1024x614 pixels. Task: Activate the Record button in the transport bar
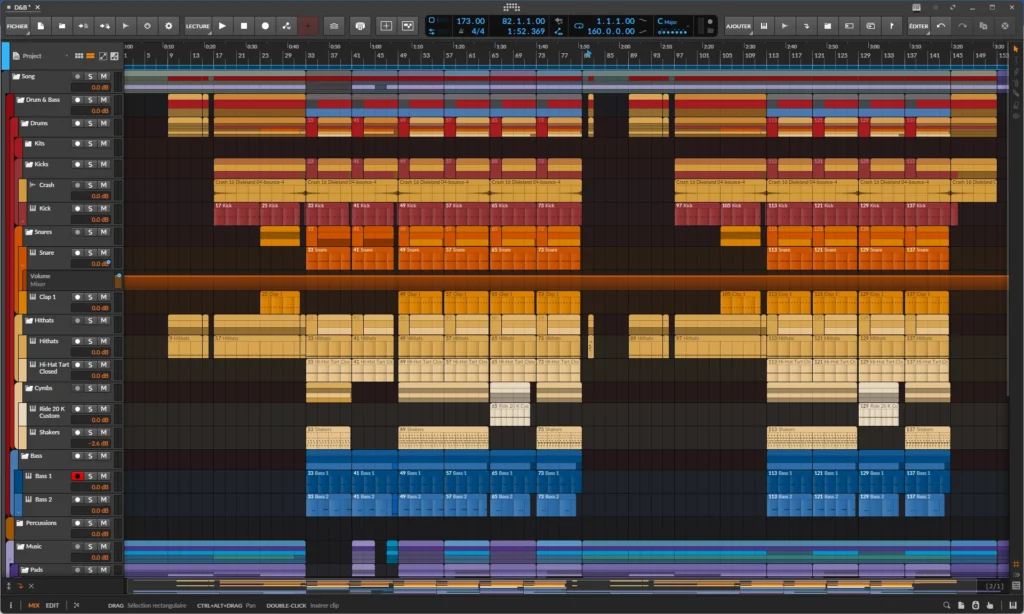(265, 25)
